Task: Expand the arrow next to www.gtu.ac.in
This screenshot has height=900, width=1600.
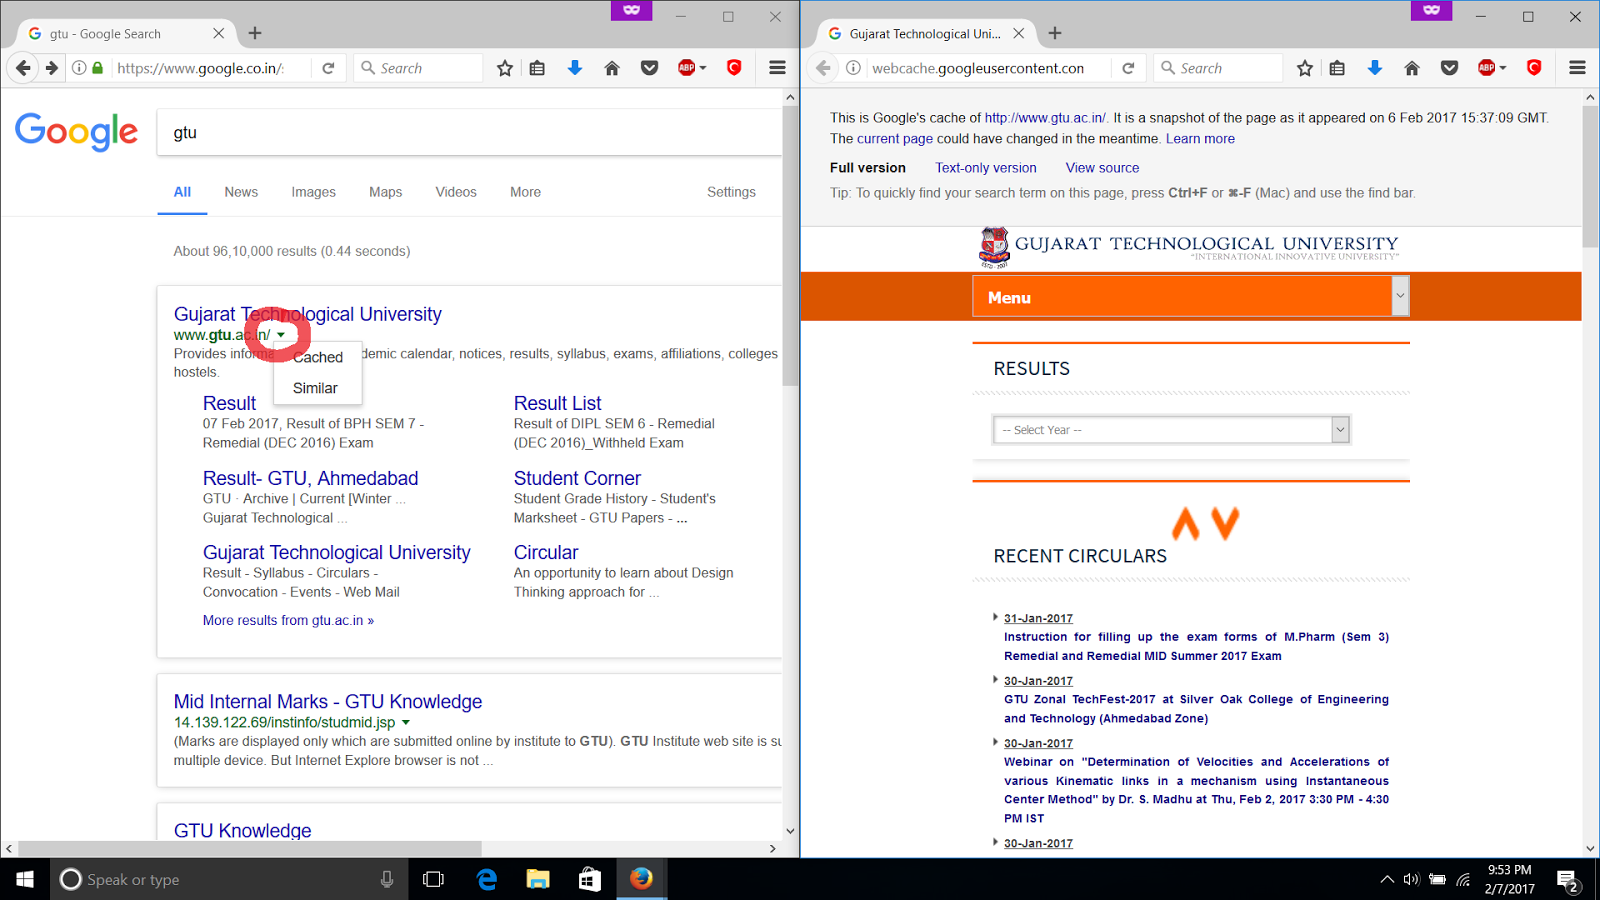Action: point(281,335)
